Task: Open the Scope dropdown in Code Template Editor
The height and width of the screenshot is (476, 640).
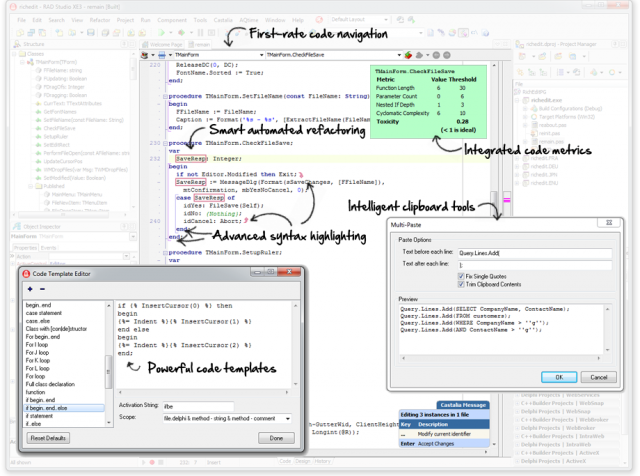Action: (x=288, y=418)
